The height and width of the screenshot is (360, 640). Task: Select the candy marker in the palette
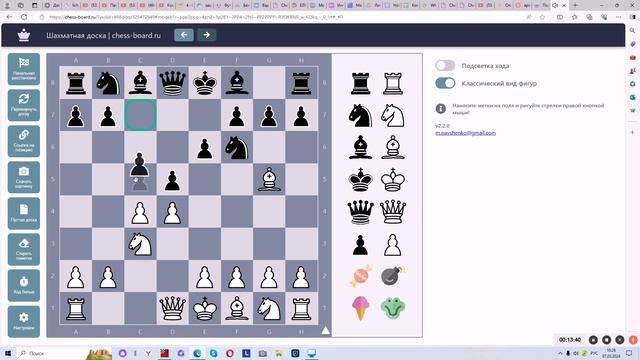click(360, 276)
